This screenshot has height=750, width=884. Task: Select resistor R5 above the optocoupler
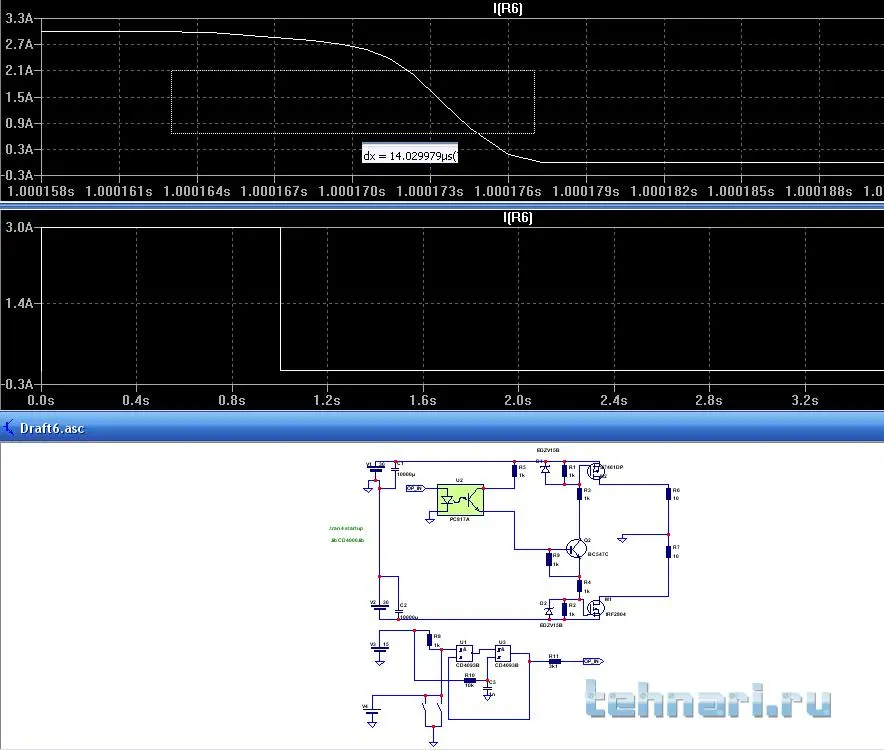(514, 471)
